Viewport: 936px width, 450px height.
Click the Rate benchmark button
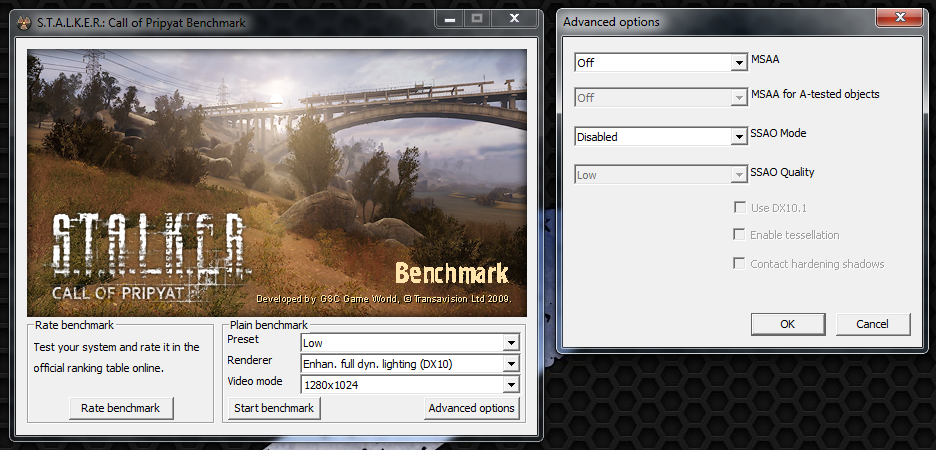[121, 408]
